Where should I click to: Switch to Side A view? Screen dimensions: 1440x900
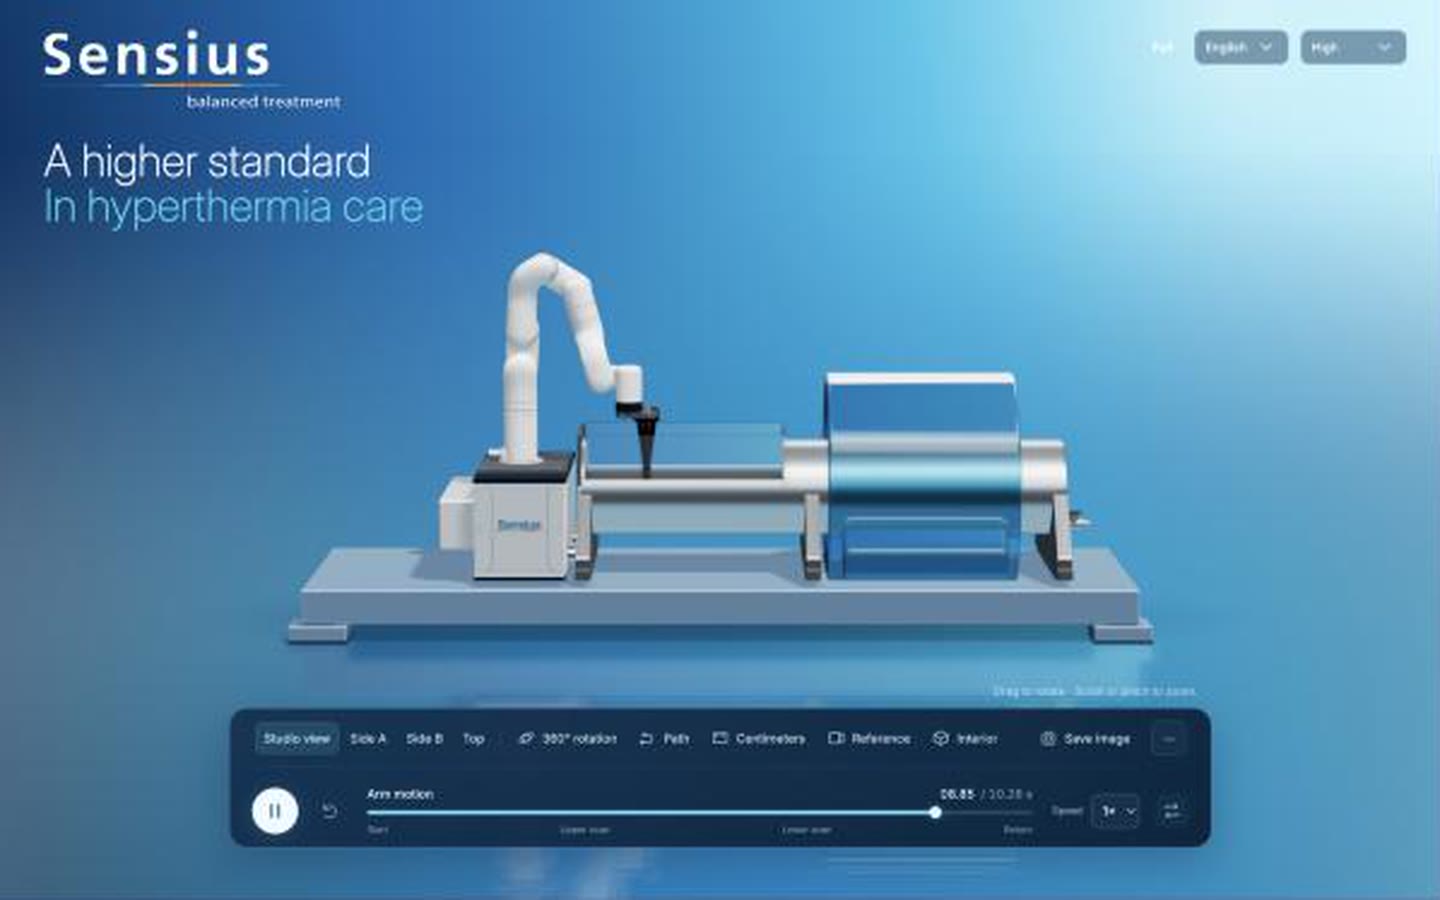pos(367,739)
